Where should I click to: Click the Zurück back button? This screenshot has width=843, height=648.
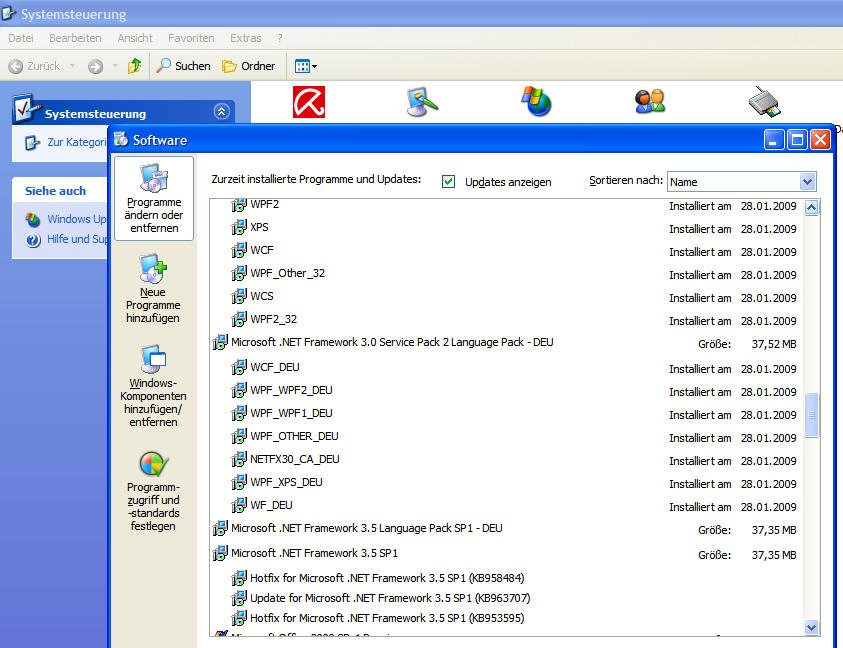coord(34,66)
